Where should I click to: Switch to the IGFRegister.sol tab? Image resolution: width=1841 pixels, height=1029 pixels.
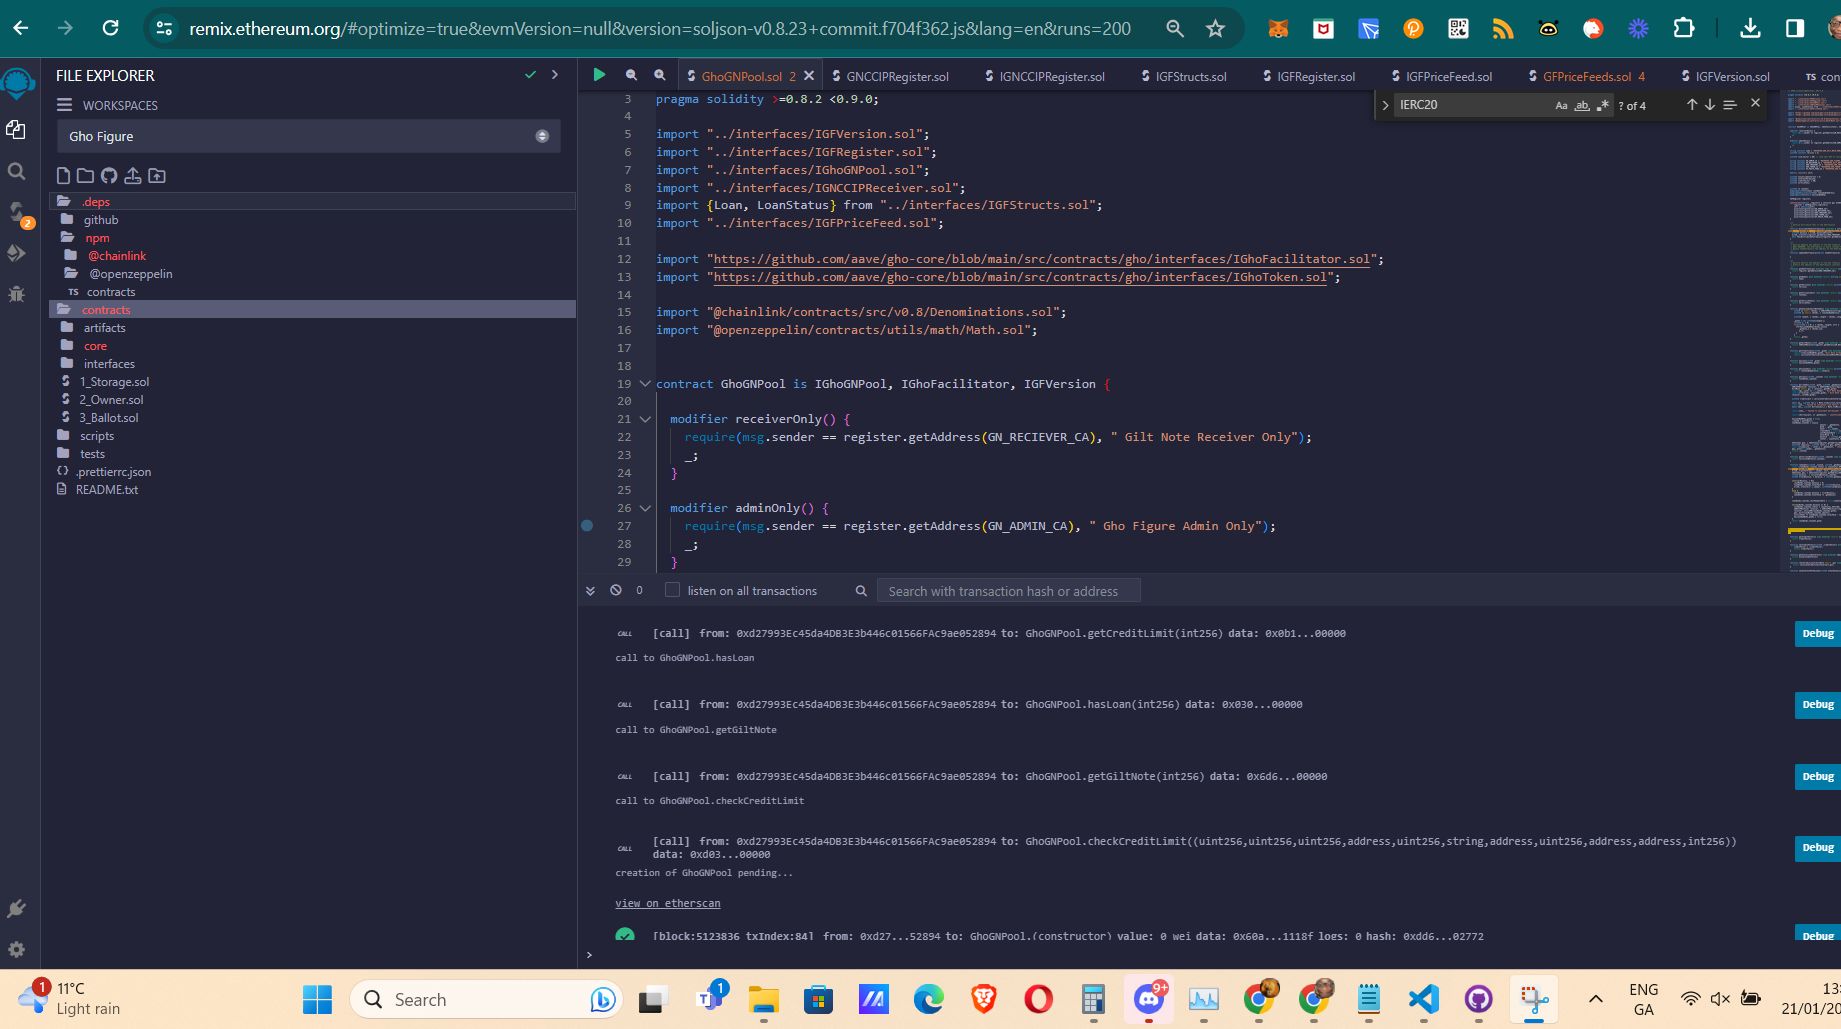tap(1309, 76)
